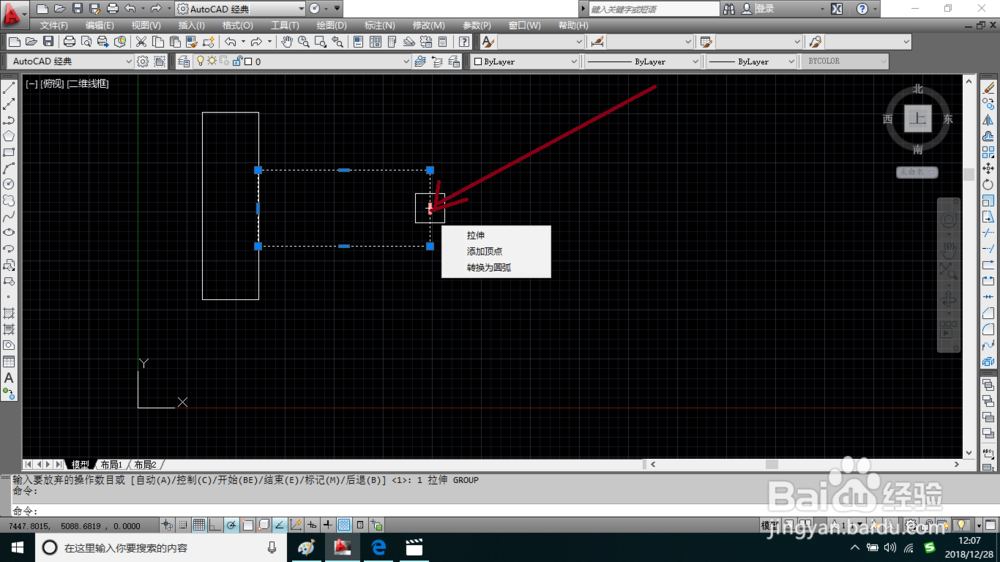The image size is (1000, 562).
Task: Open the AutoCAD 经典 workspace dropdown in title bar
Action: tap(241, 9)
